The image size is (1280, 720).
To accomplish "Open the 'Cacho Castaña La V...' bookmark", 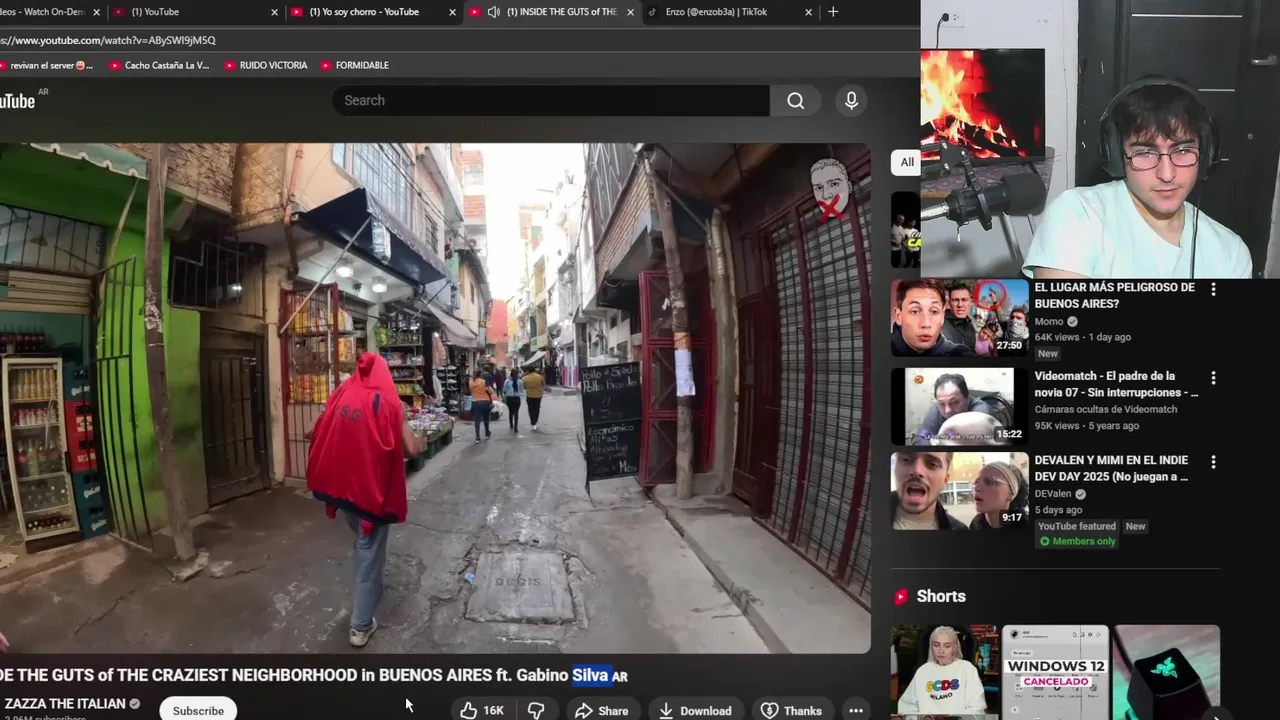I will pyautogui.click(x=159, y=65).
